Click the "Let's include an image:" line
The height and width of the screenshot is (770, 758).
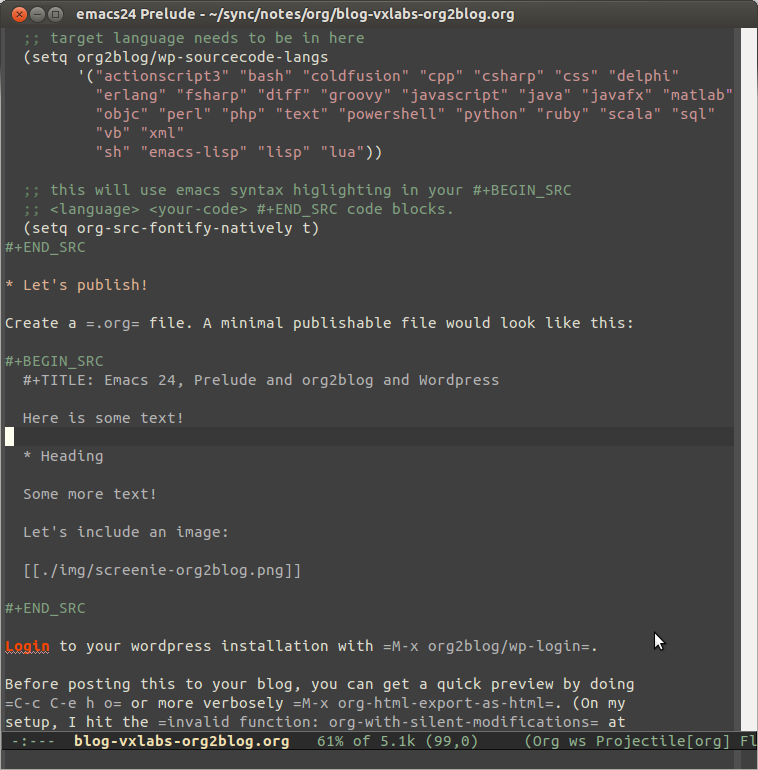point(126,532)
